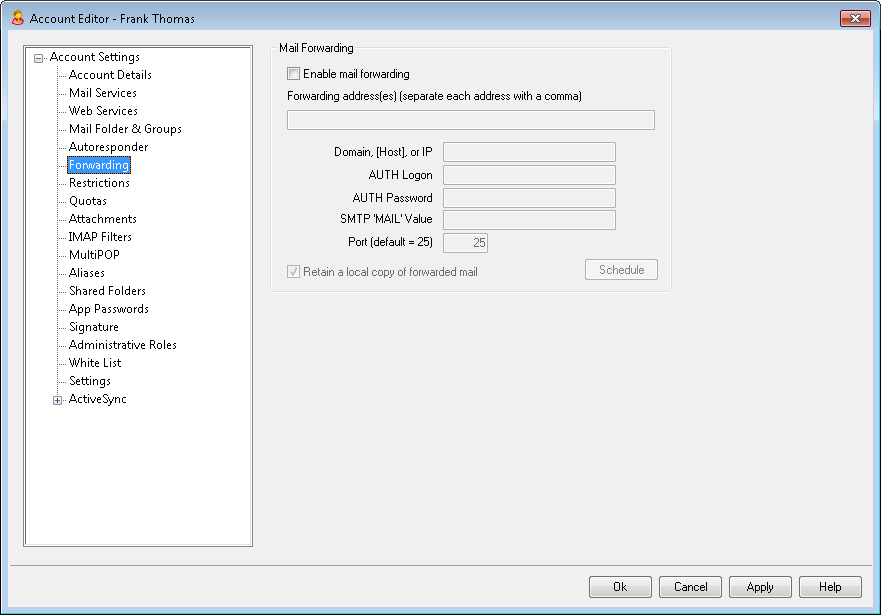Open Help for this dialog

point(830,587)
